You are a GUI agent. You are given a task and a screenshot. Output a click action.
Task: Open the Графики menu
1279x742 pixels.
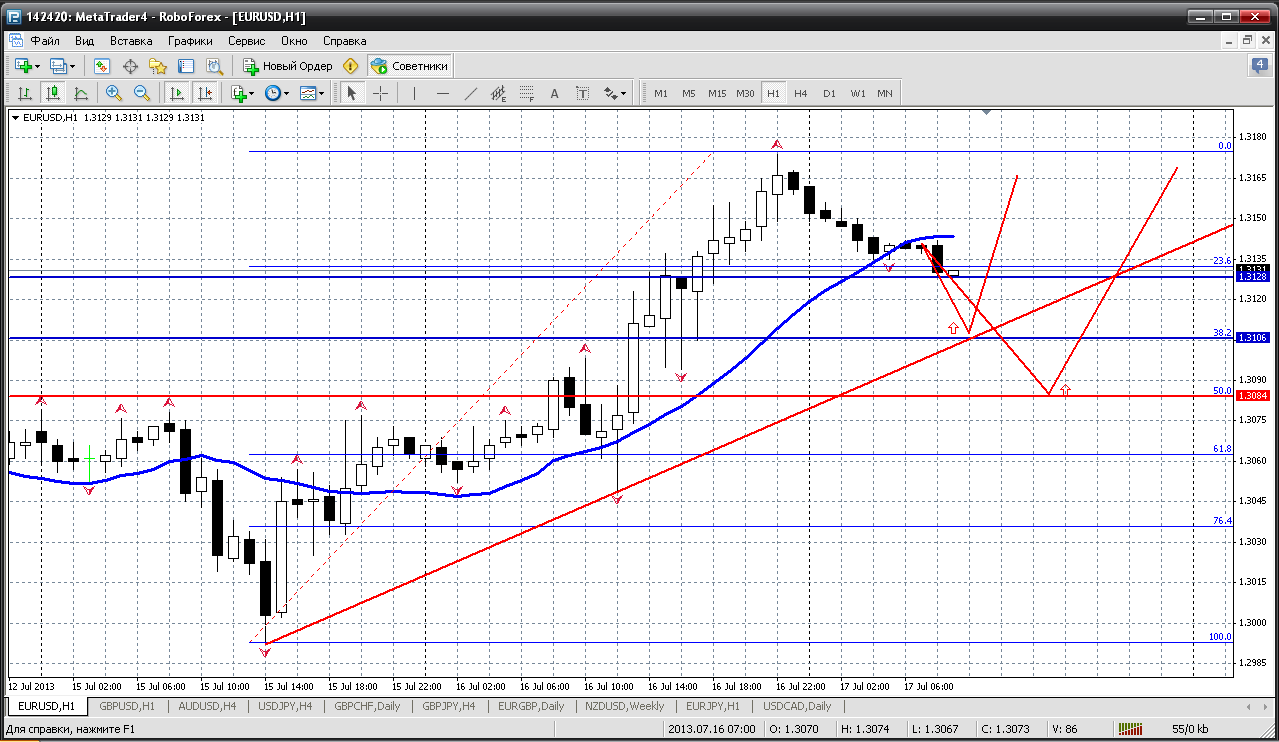(190, 41)
